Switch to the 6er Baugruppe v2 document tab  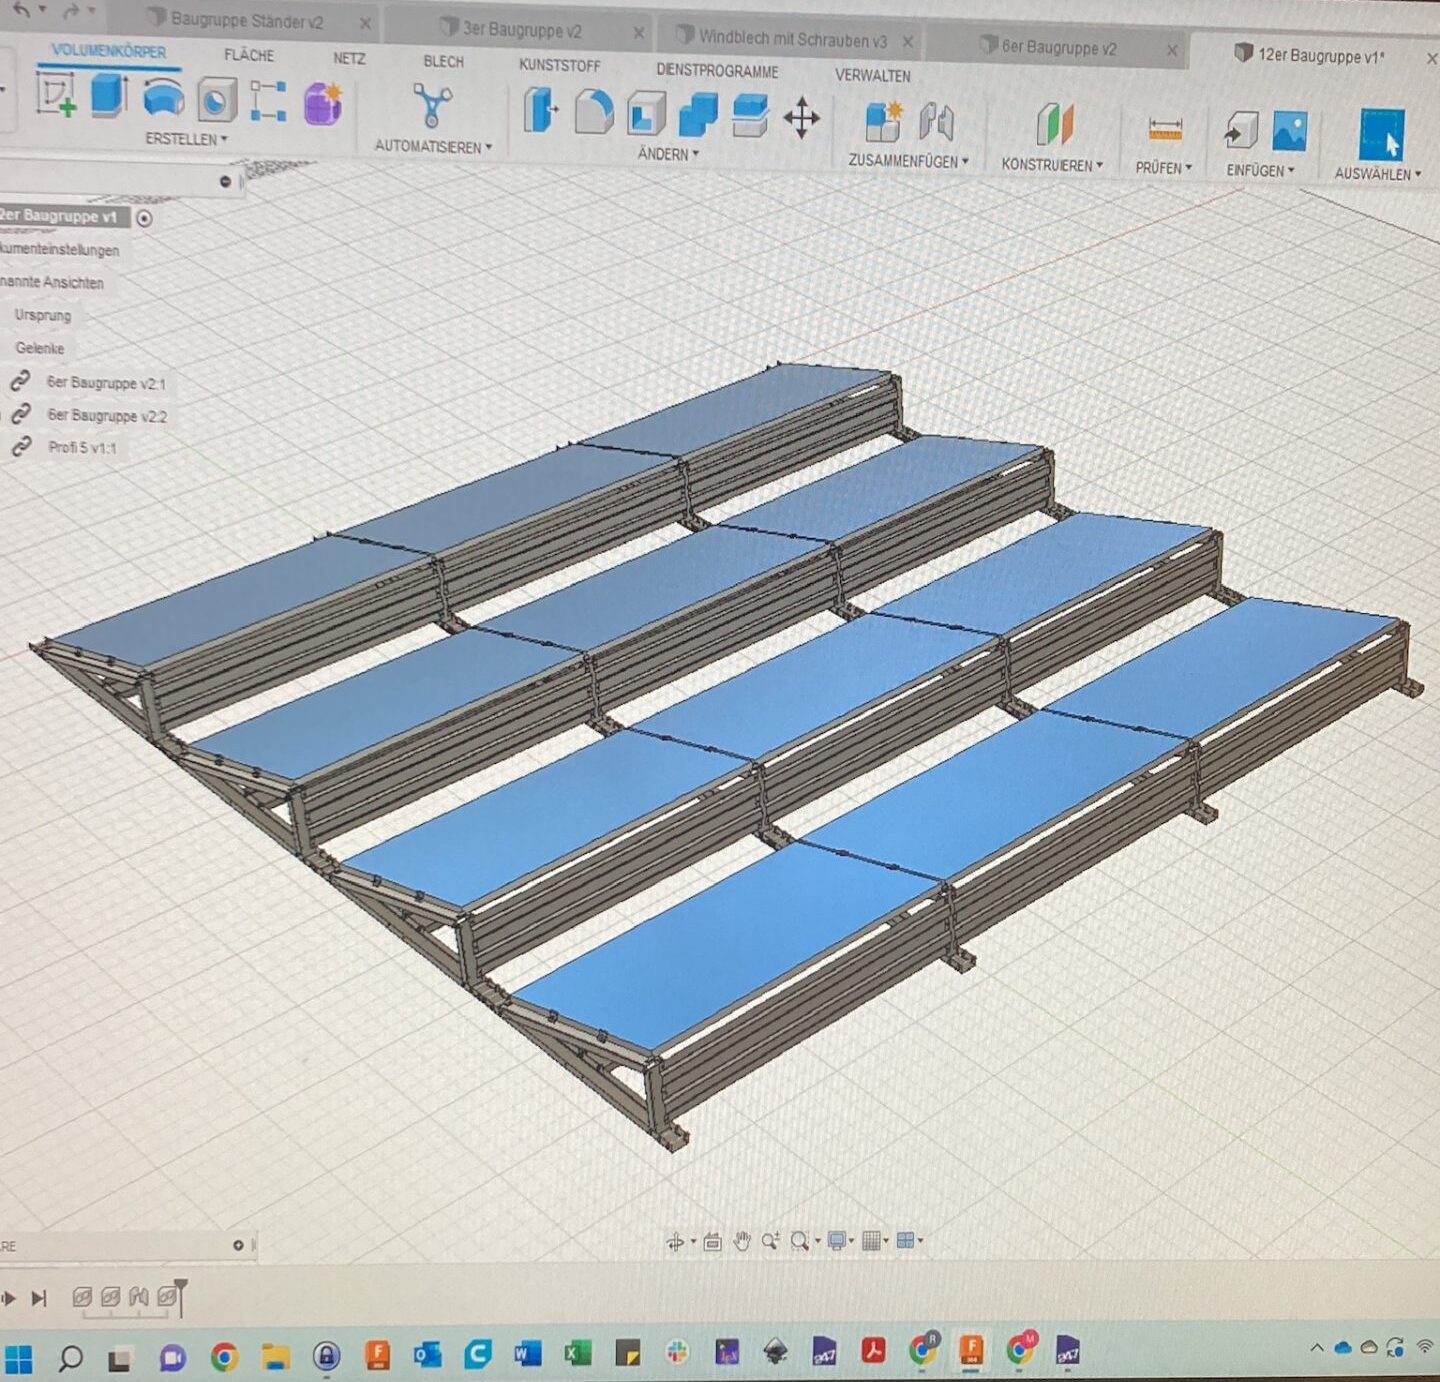(x=1058, y=47)
